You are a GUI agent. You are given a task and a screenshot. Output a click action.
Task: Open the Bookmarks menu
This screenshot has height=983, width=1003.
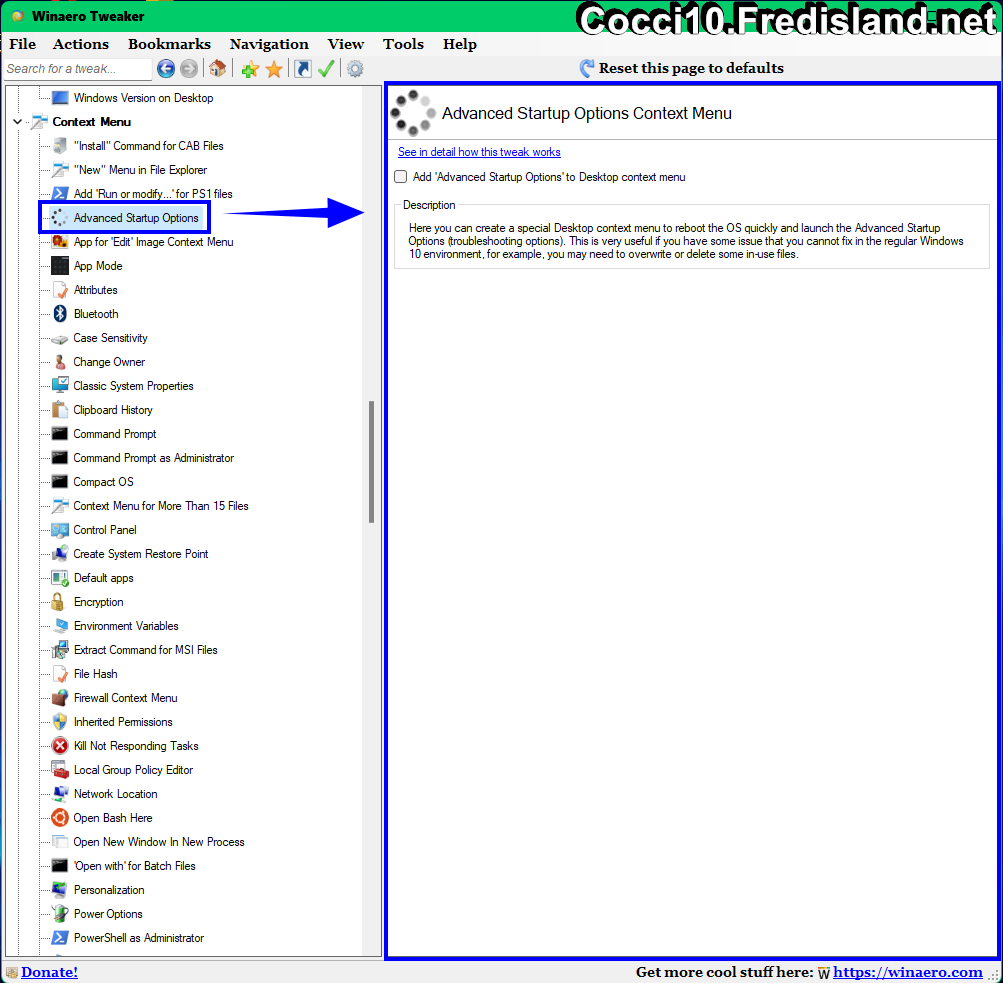pos(169,44)
